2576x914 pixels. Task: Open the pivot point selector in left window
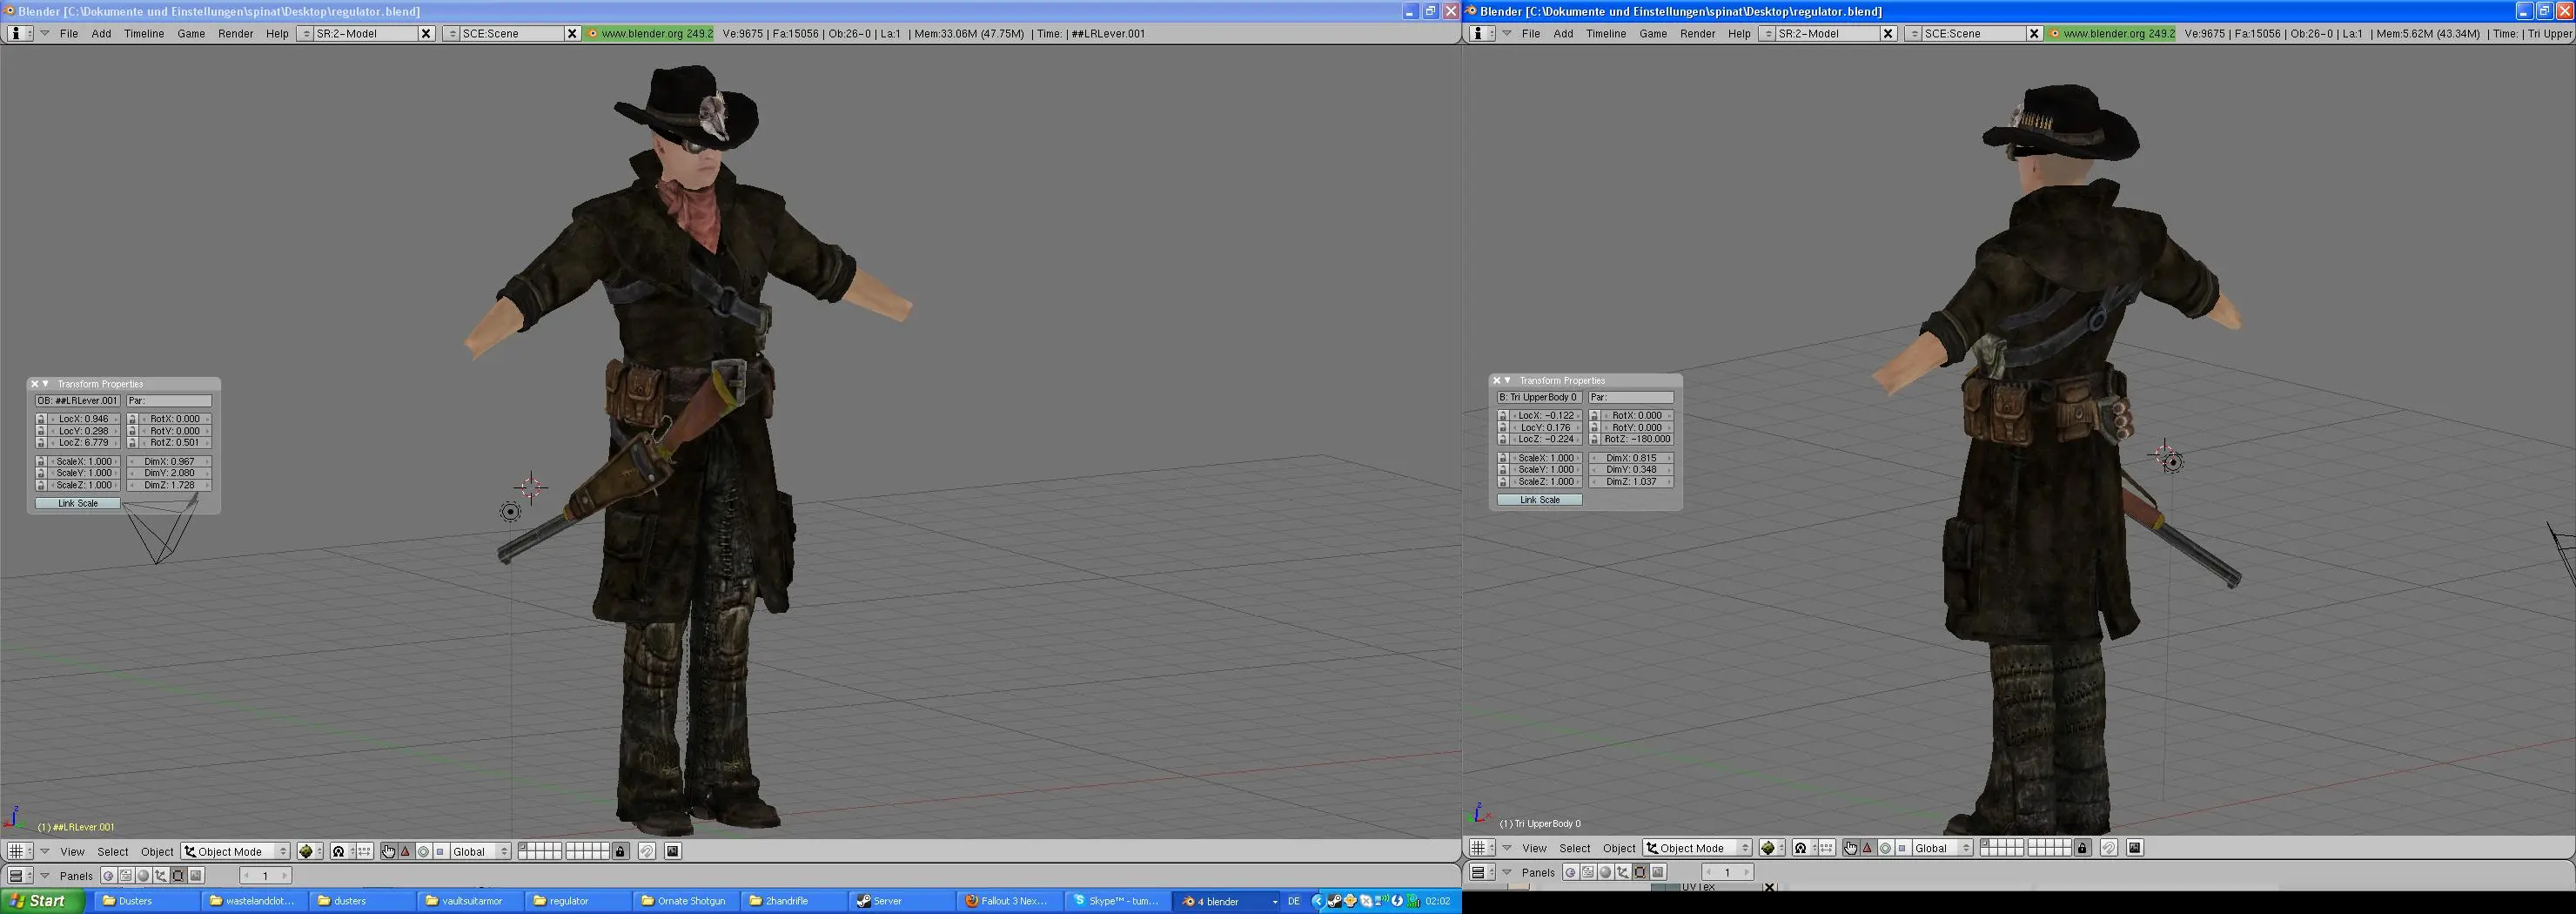click(x=343, y=852)
